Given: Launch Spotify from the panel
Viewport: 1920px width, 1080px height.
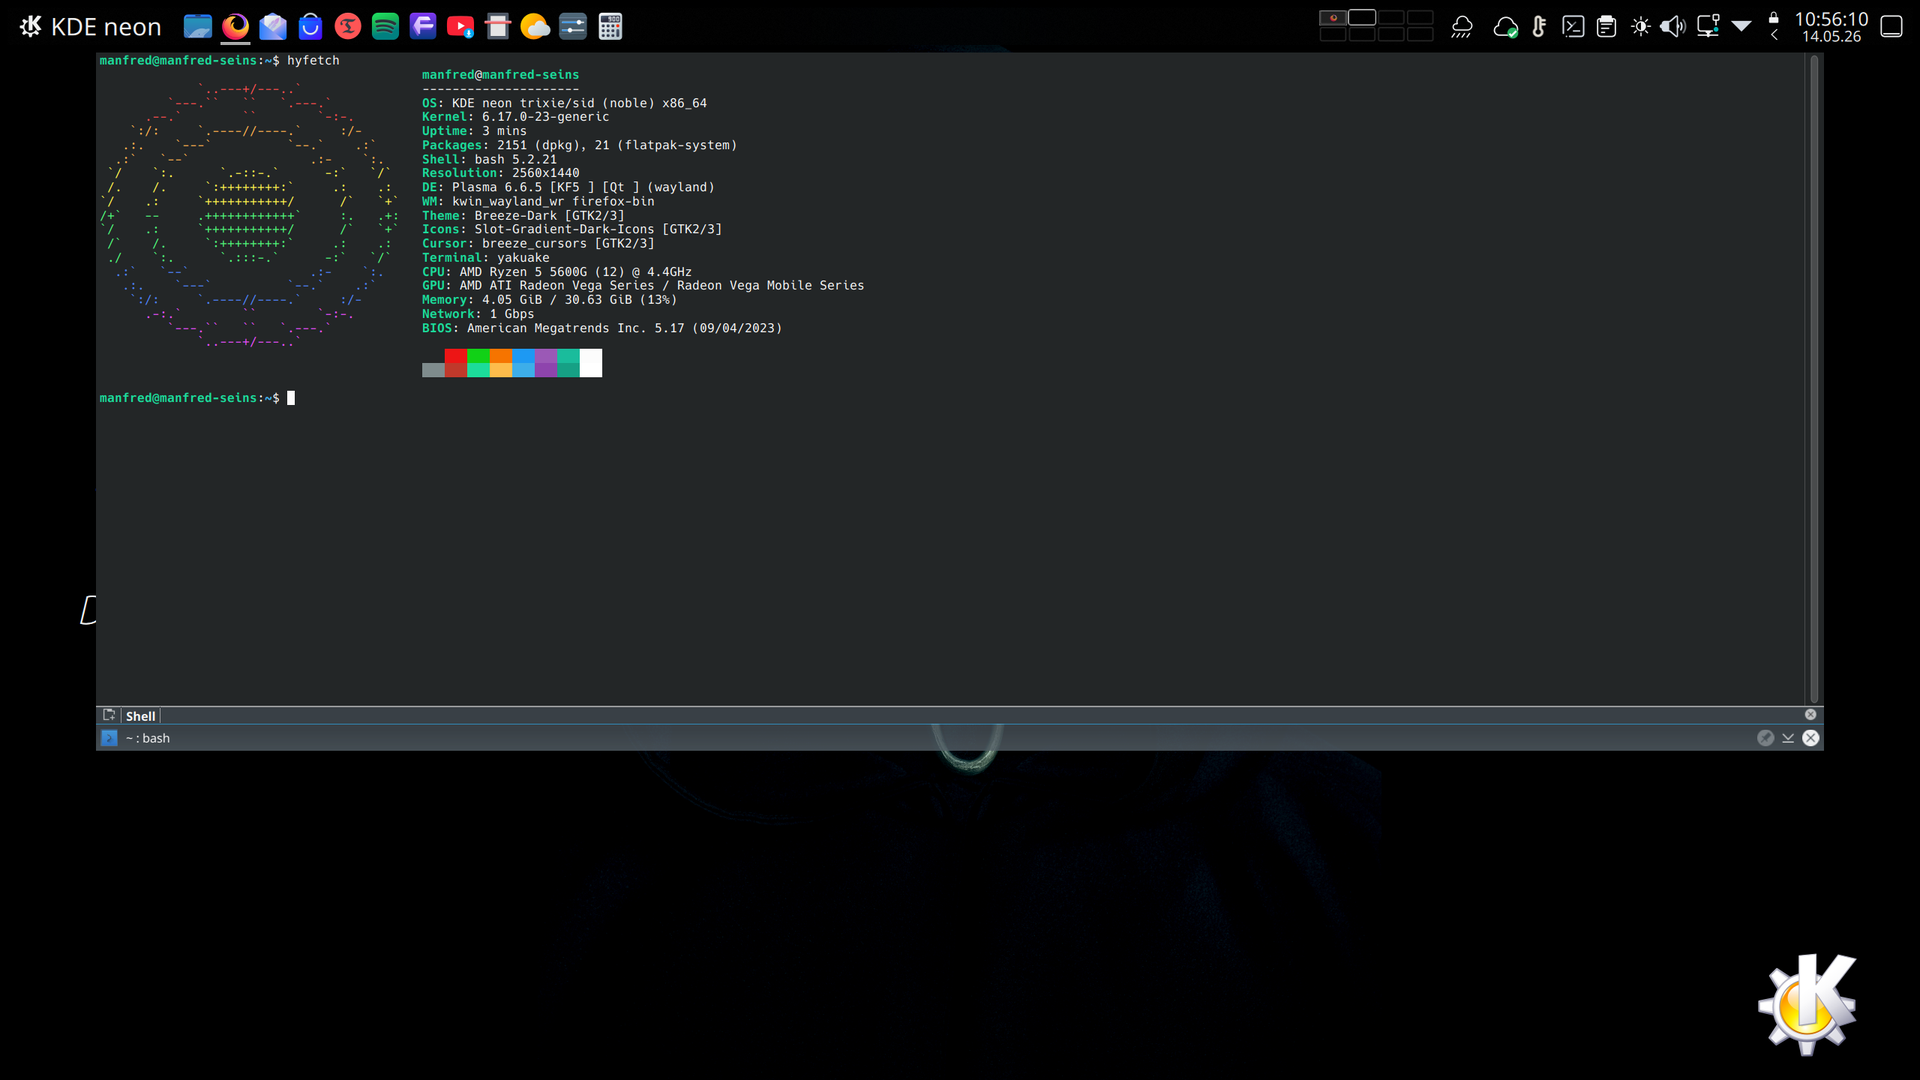Looking at the screenshot, I should tap(385, 27).
